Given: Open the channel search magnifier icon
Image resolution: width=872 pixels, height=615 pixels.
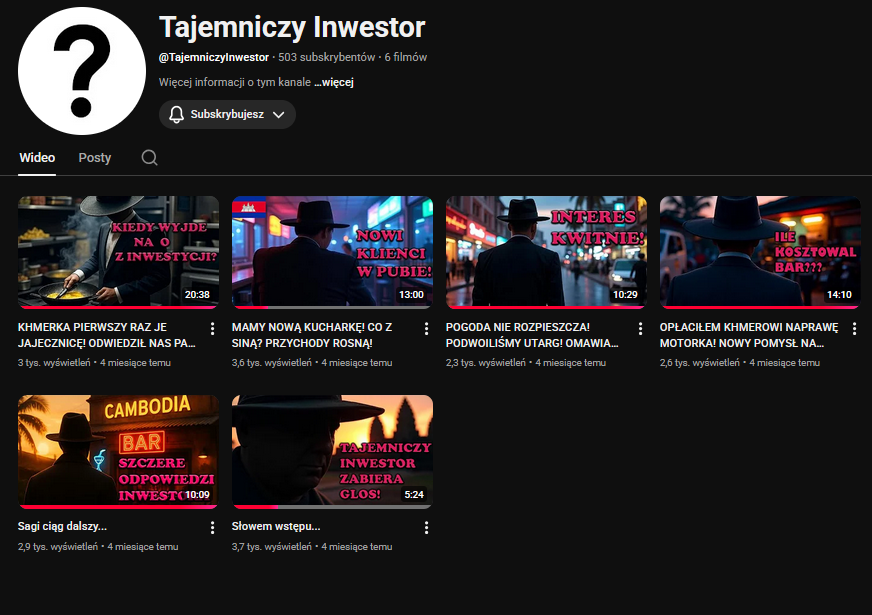Looking at the screenshot, I should [149, 158].
